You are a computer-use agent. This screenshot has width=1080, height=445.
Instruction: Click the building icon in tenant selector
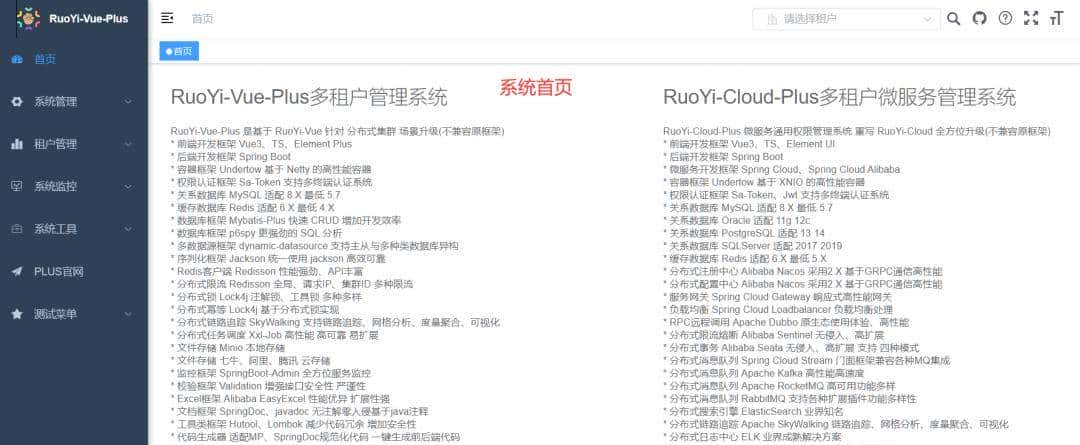(x=772, y=19)
